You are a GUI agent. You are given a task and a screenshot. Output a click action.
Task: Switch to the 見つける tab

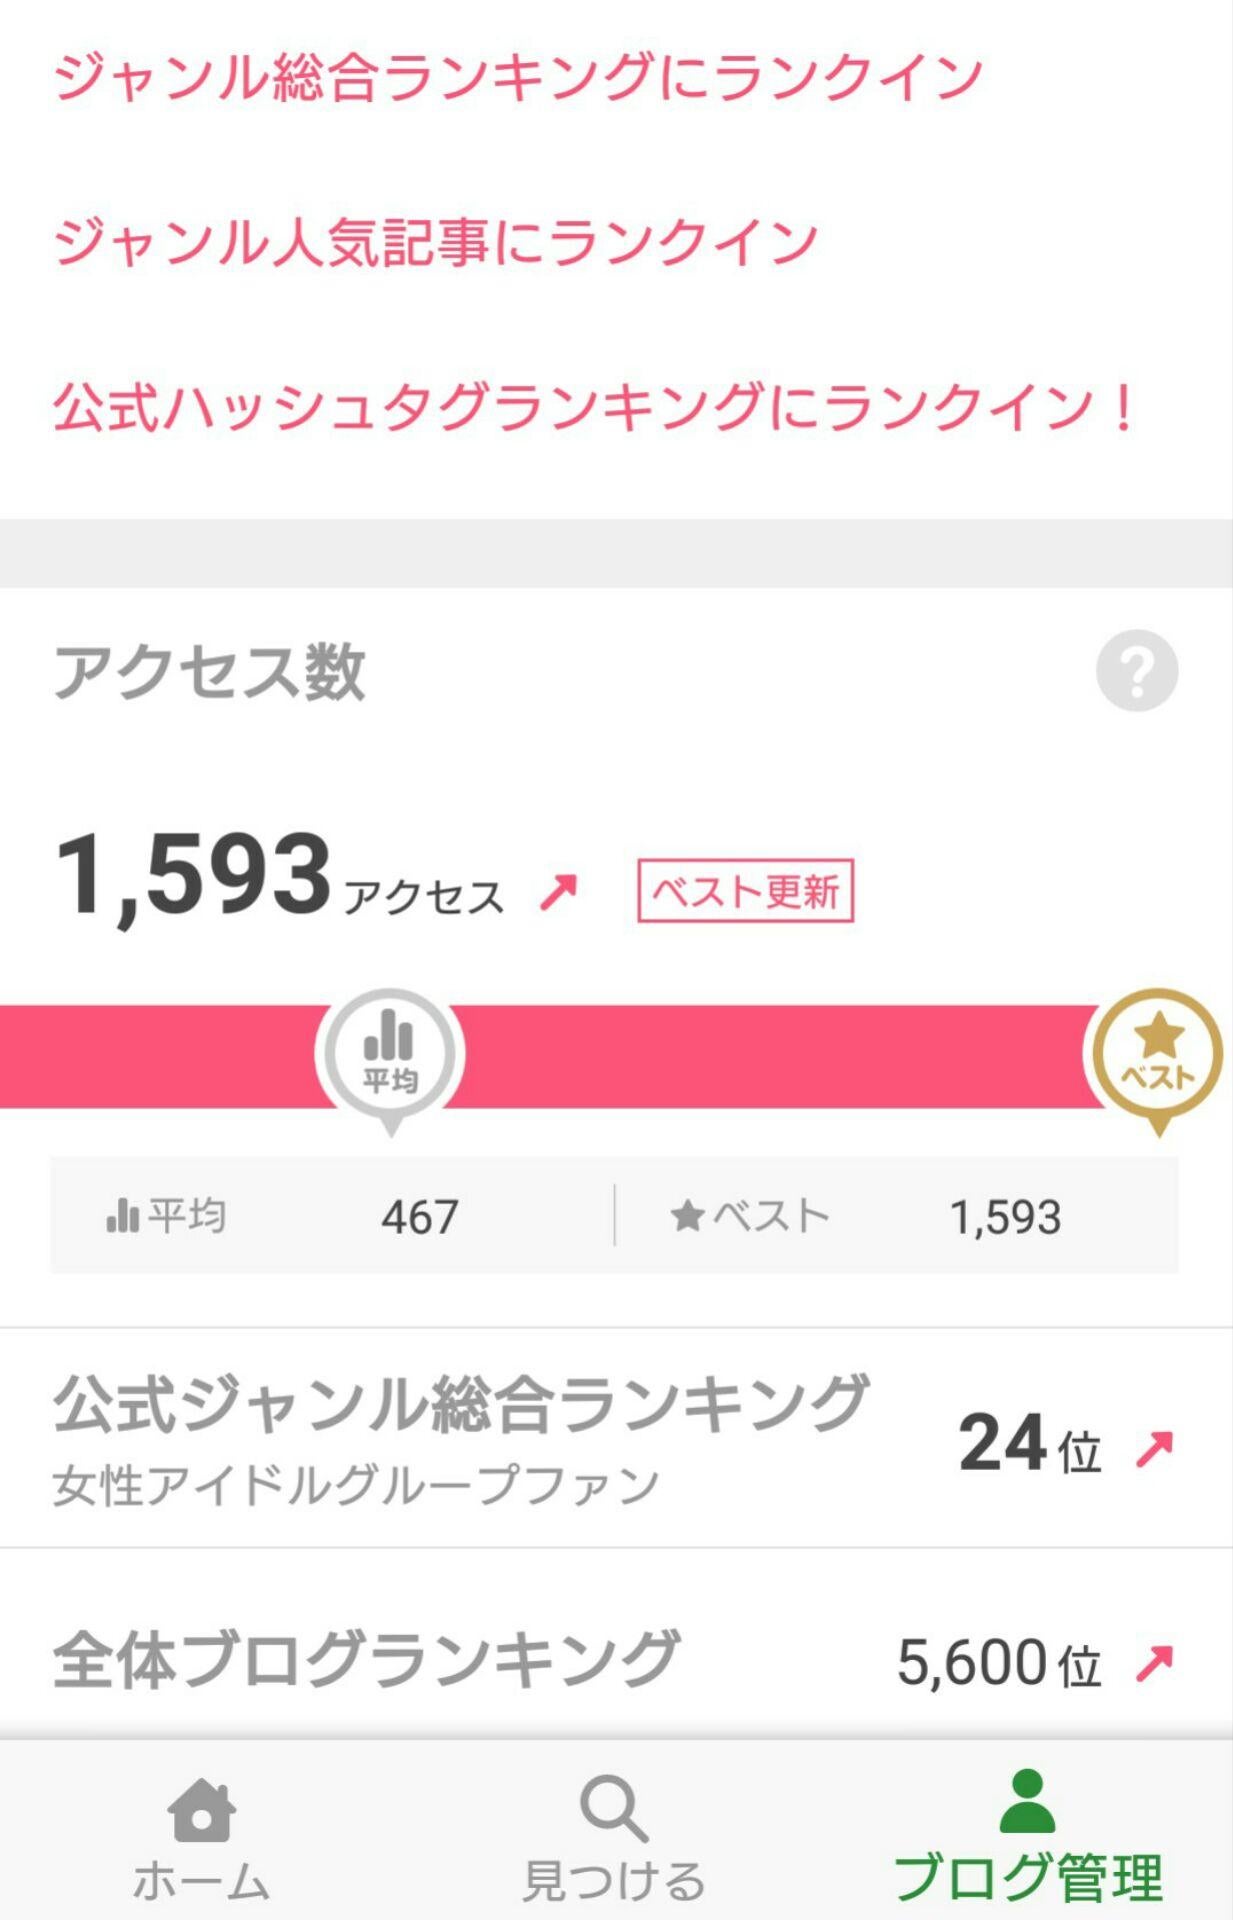[614, 1880]
